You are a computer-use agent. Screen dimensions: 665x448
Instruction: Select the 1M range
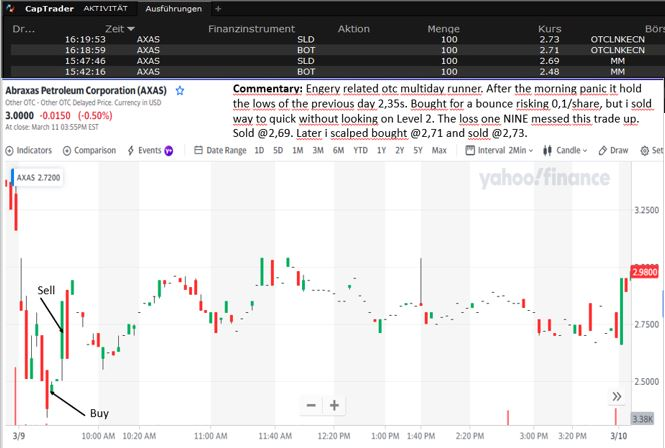coord(298,151)
